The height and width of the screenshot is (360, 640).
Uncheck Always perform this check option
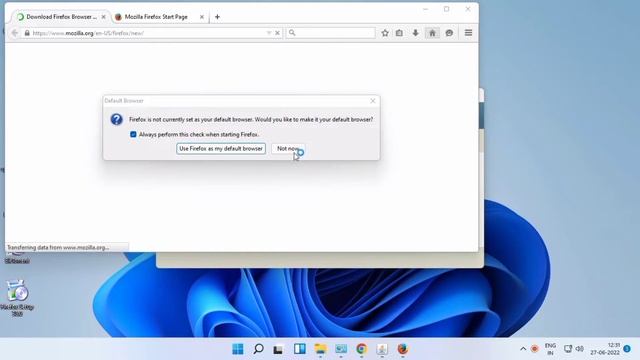click(133, 134)
